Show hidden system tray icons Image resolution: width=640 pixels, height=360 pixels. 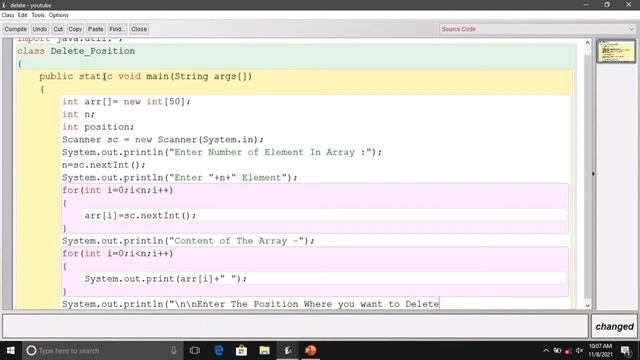pos(546,351)
